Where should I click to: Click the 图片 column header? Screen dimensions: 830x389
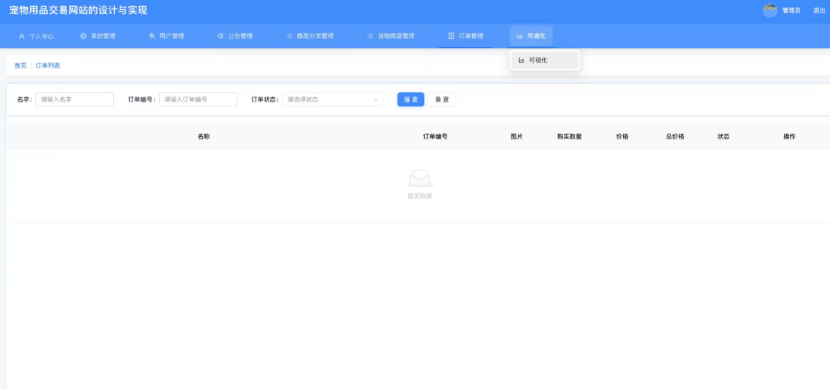517,137
